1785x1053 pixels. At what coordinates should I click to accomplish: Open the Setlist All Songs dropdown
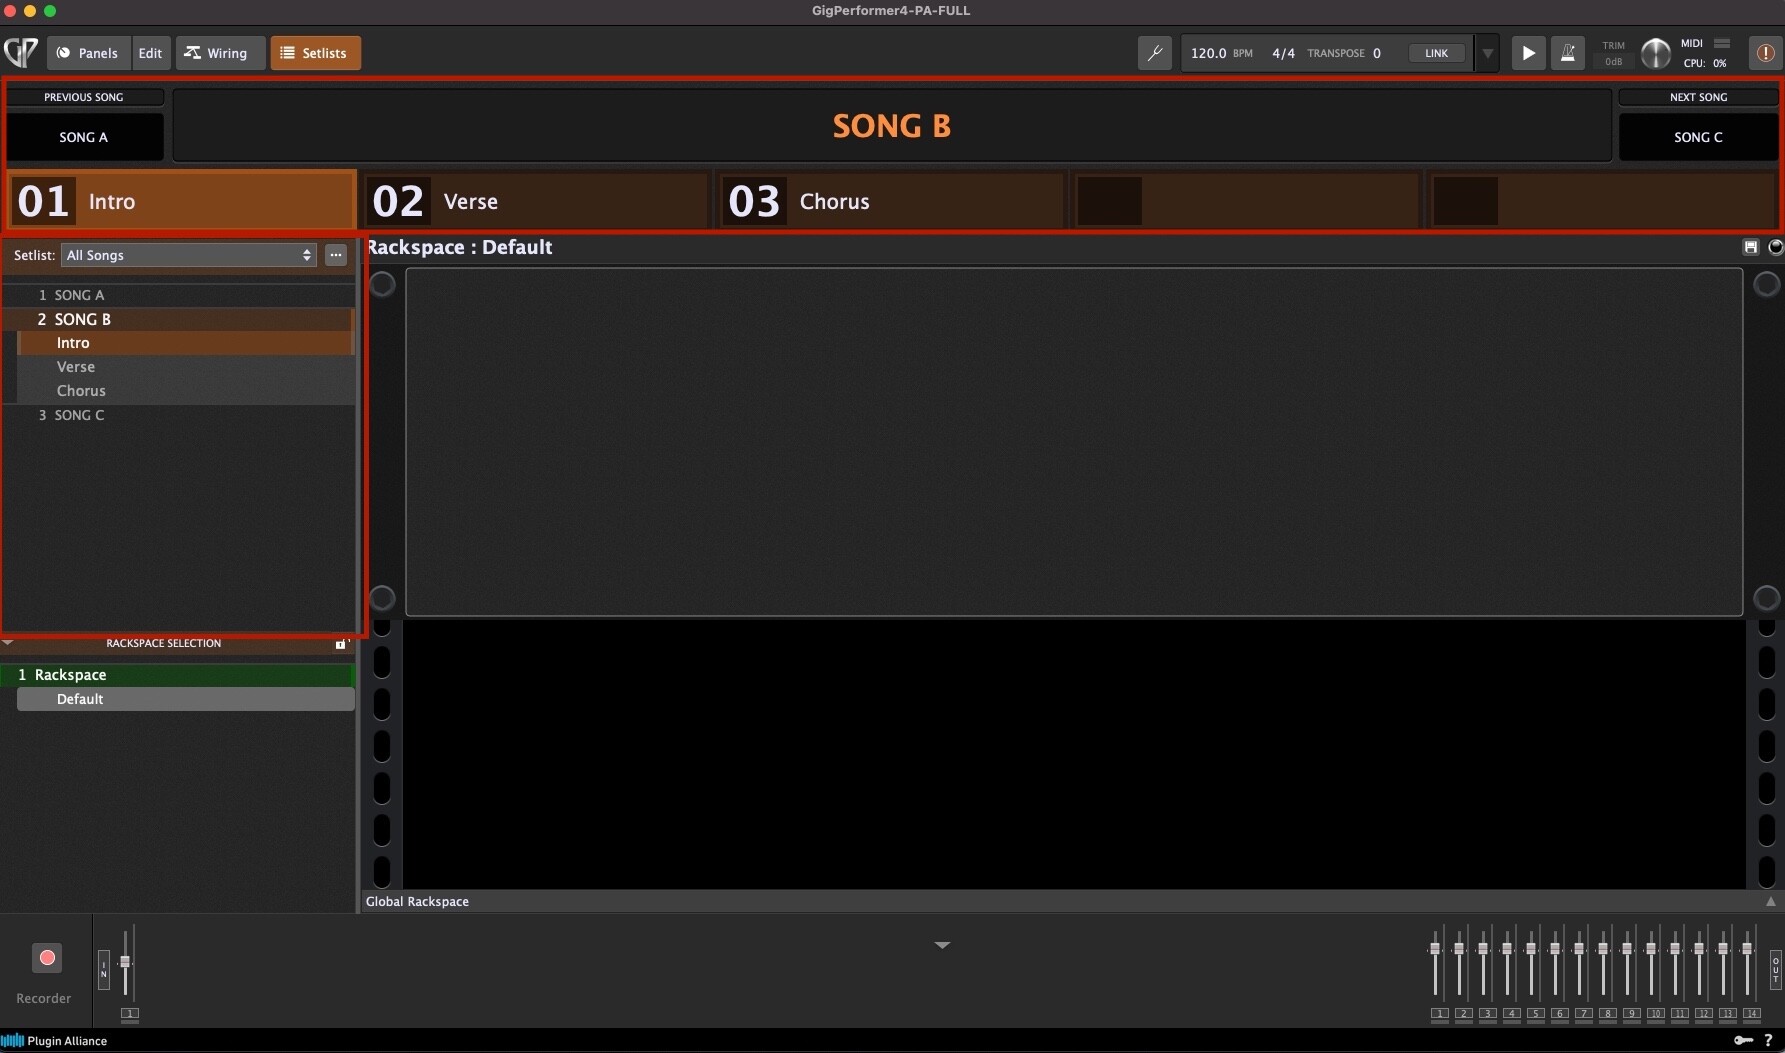188,255
